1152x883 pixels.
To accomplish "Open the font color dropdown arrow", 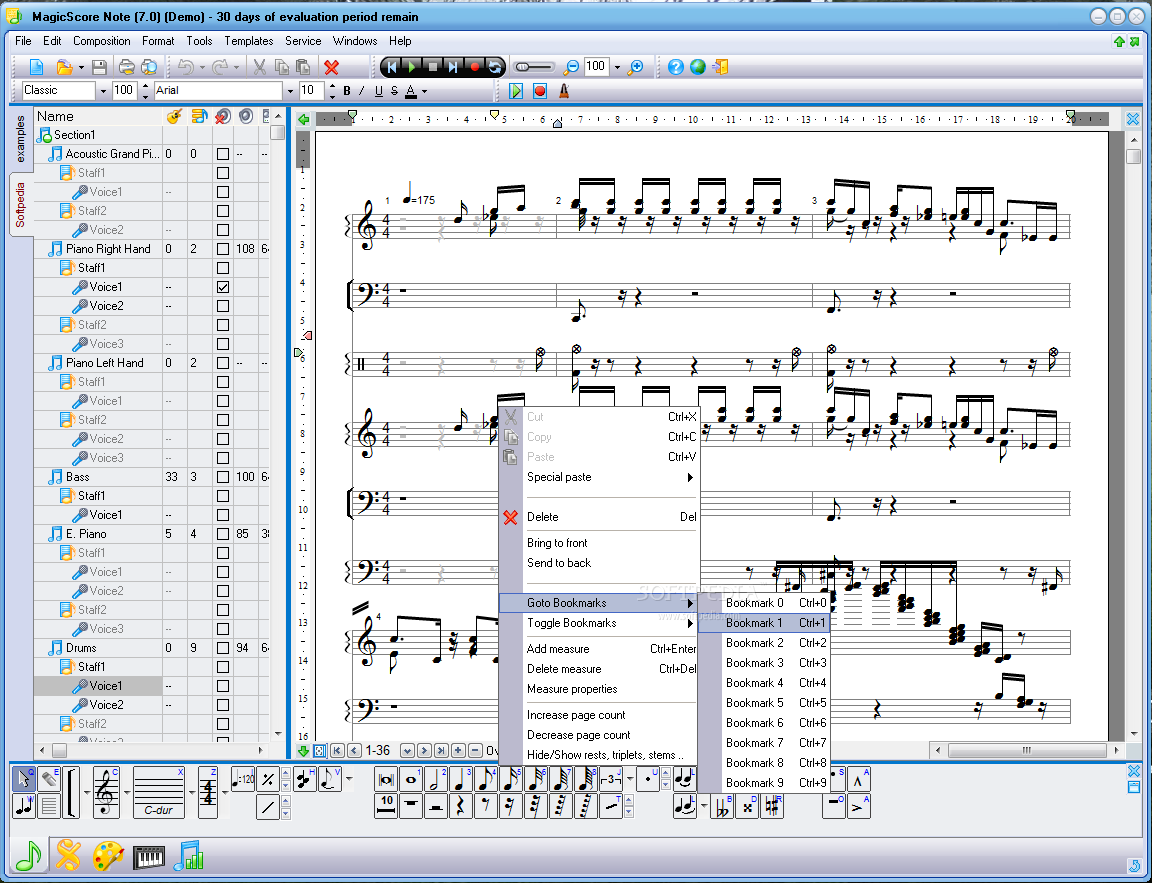I will (x=425, y=91).
